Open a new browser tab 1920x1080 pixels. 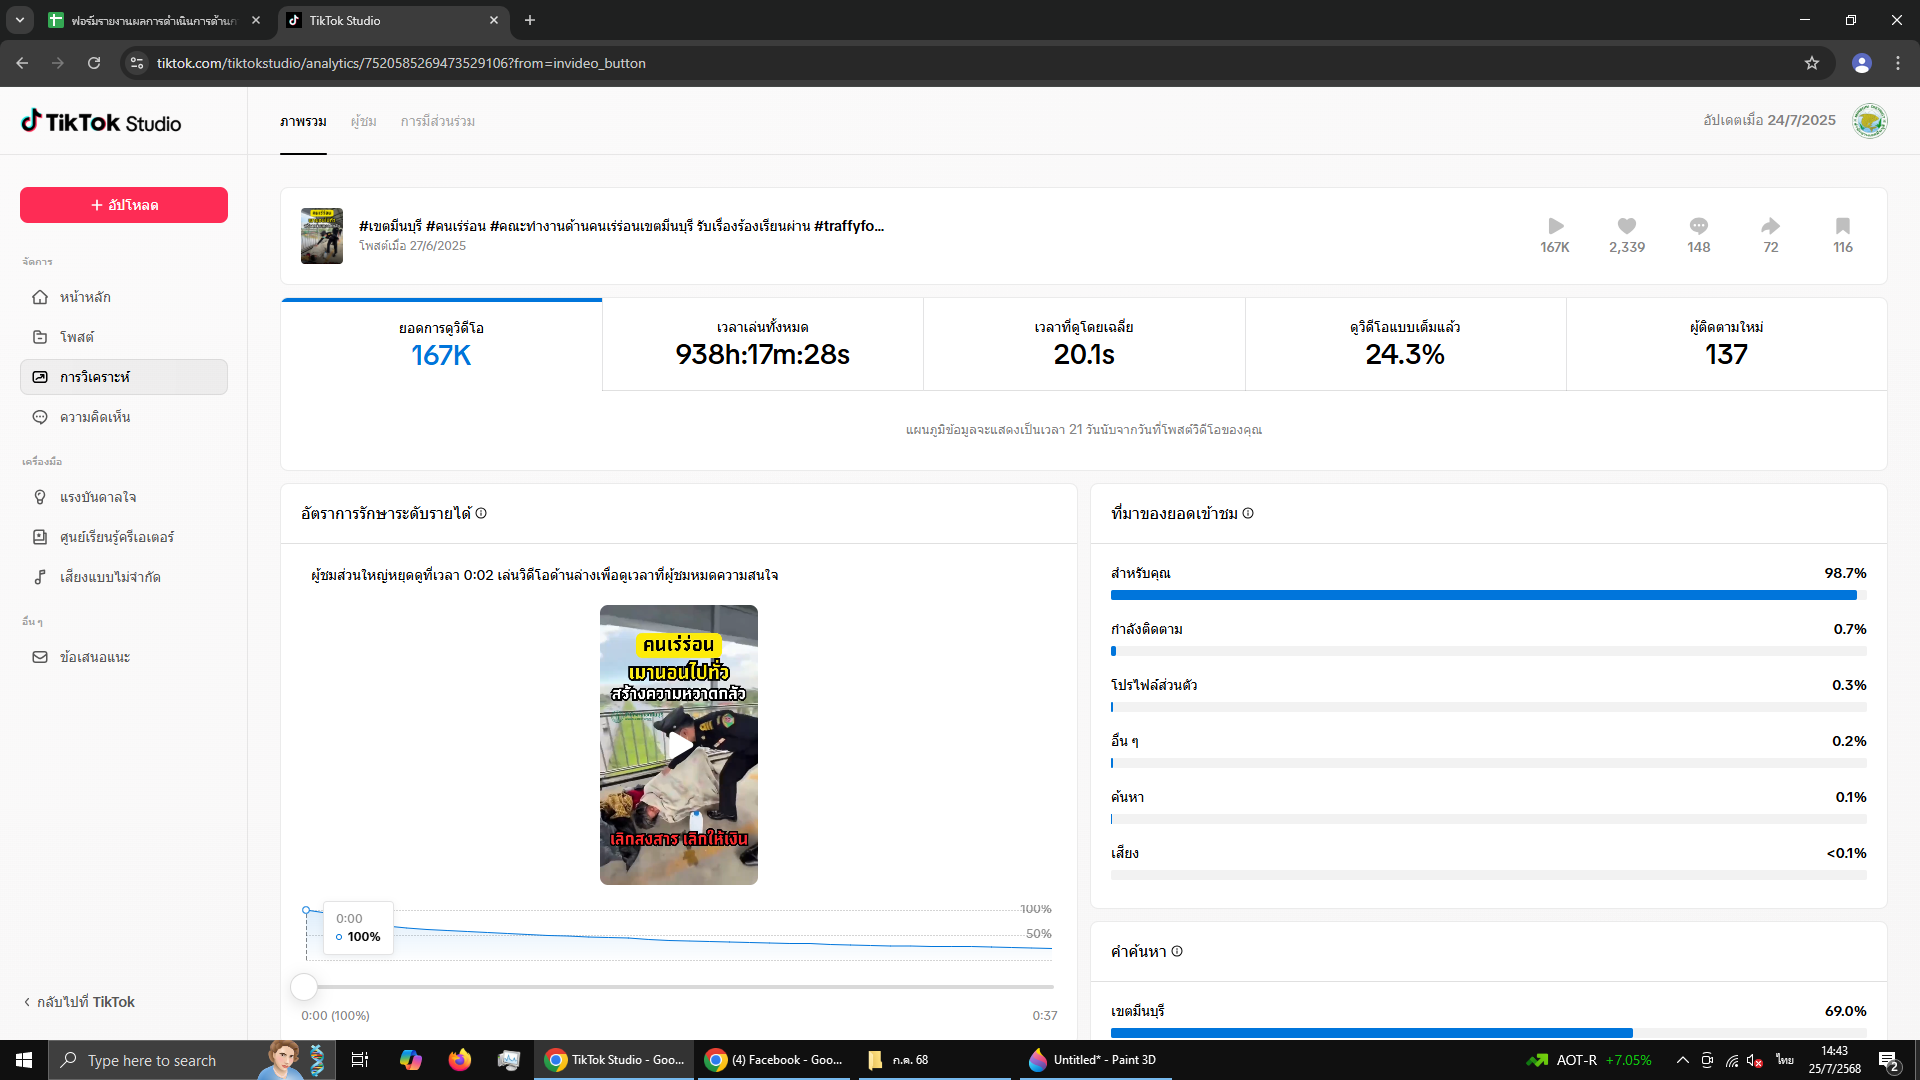click(530, 20)
